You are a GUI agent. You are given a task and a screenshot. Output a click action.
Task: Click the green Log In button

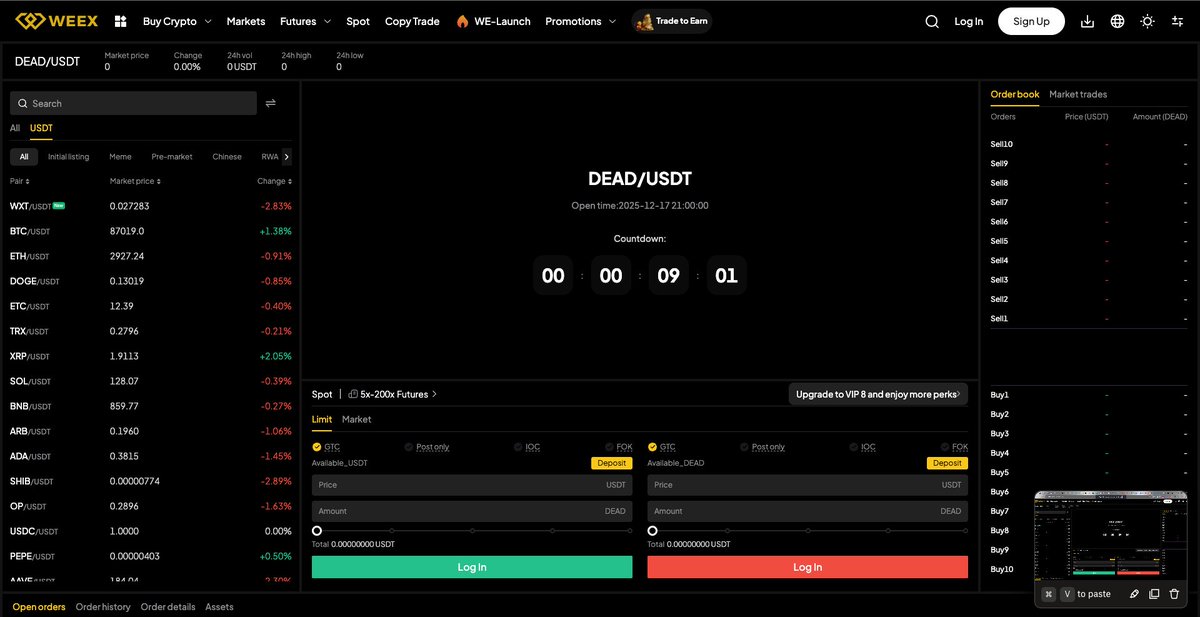(472, 567)
